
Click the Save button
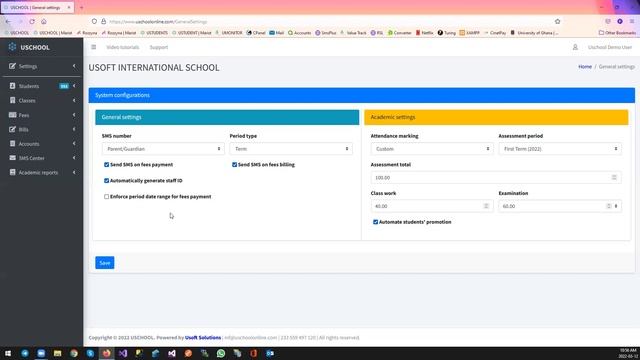click(x=105, y=263)
